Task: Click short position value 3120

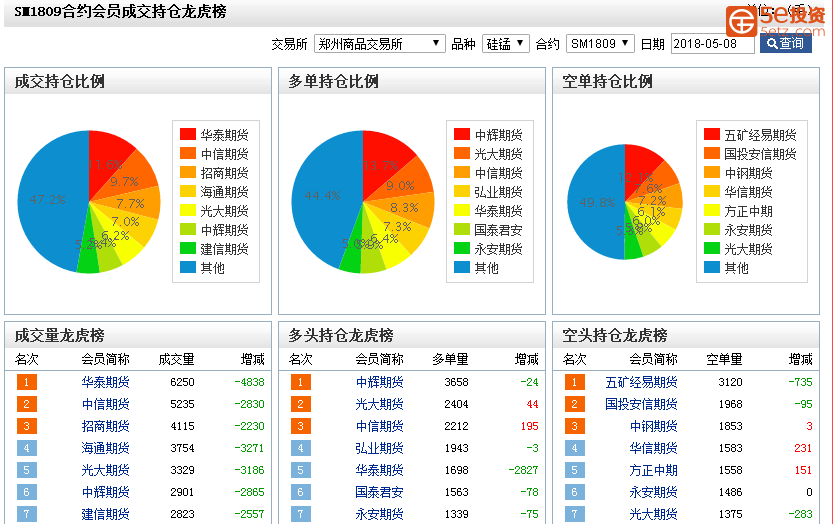Action: [730, 382]
